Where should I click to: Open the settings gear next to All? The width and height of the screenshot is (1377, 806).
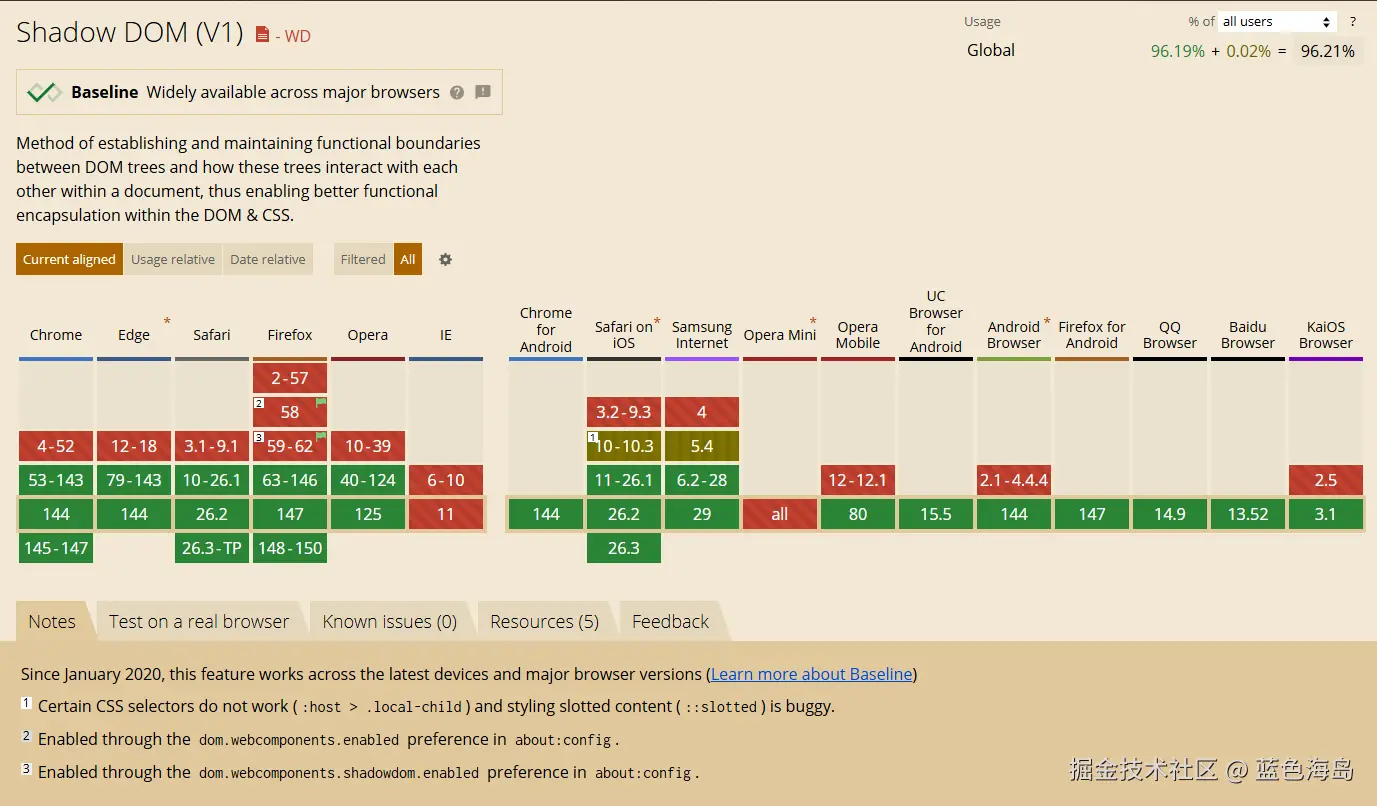446,259
